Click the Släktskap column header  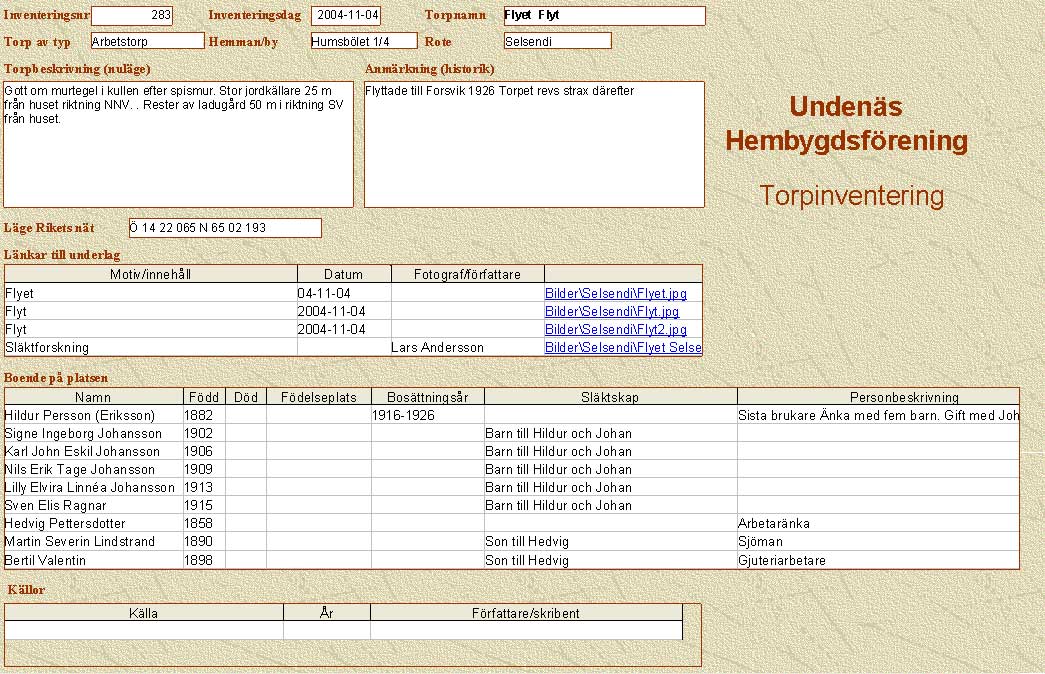point(610,397)
